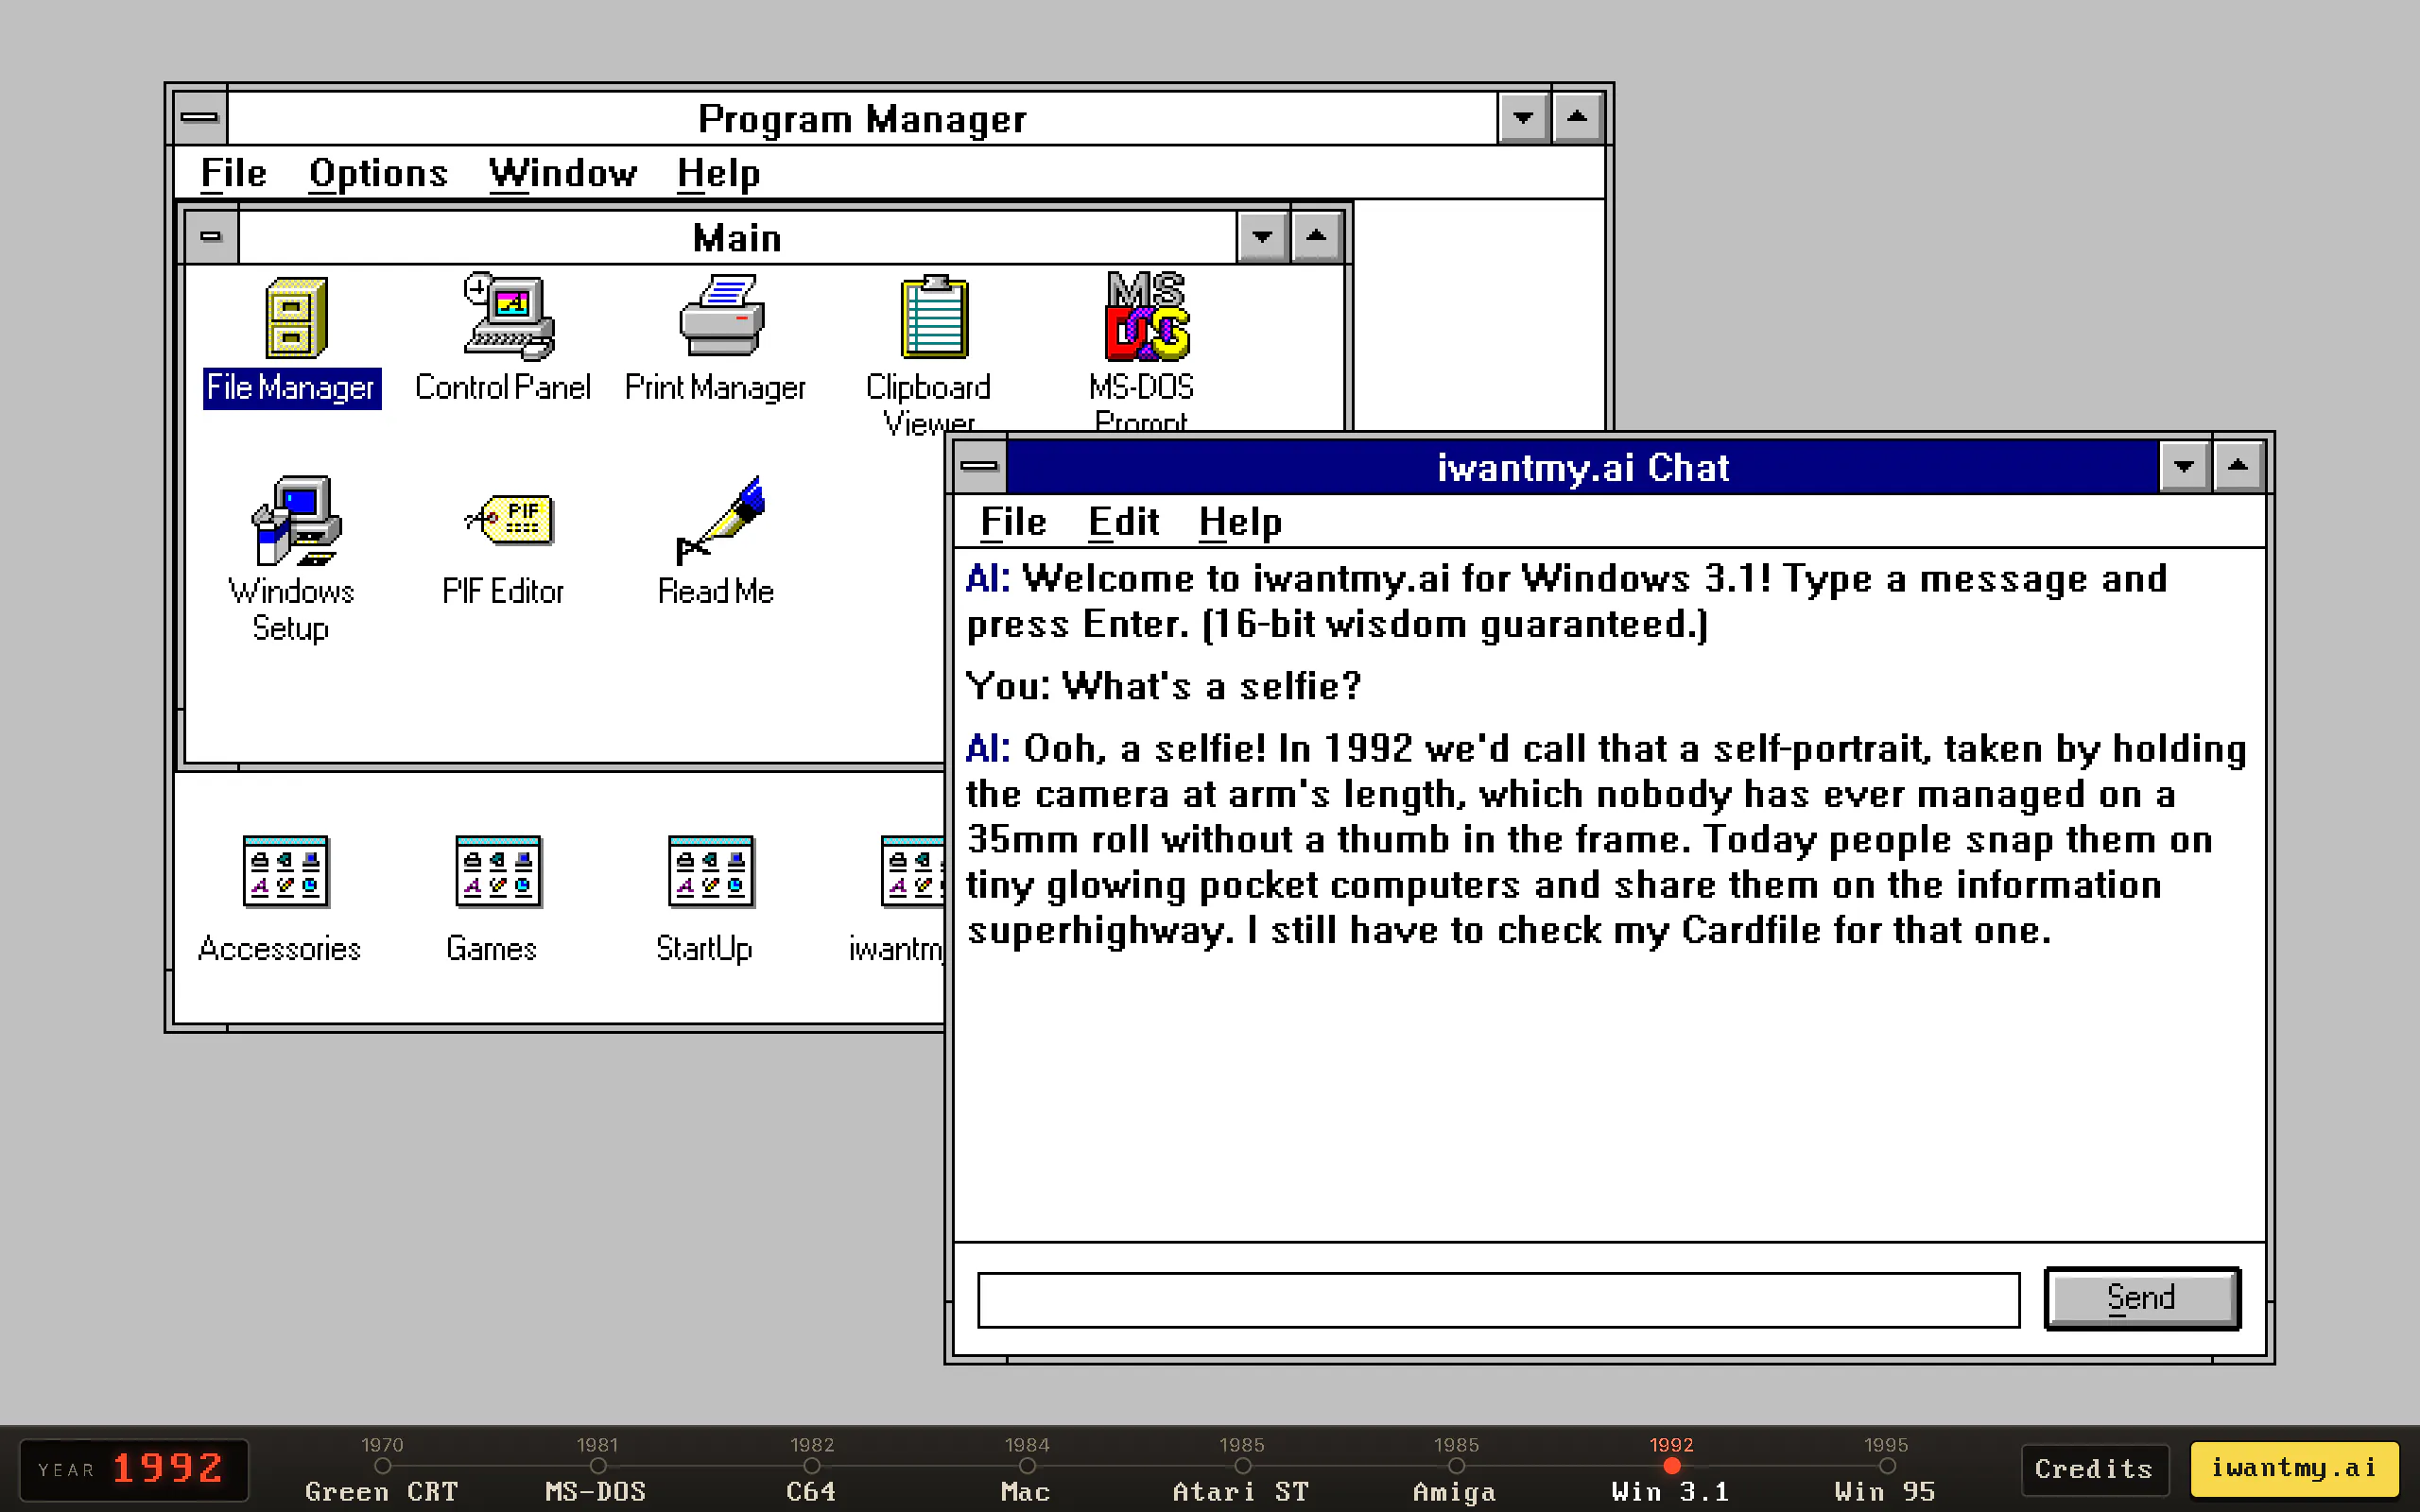
Task: Launch the MS-DOS Prompt icon
Action: coord(1143,350)
